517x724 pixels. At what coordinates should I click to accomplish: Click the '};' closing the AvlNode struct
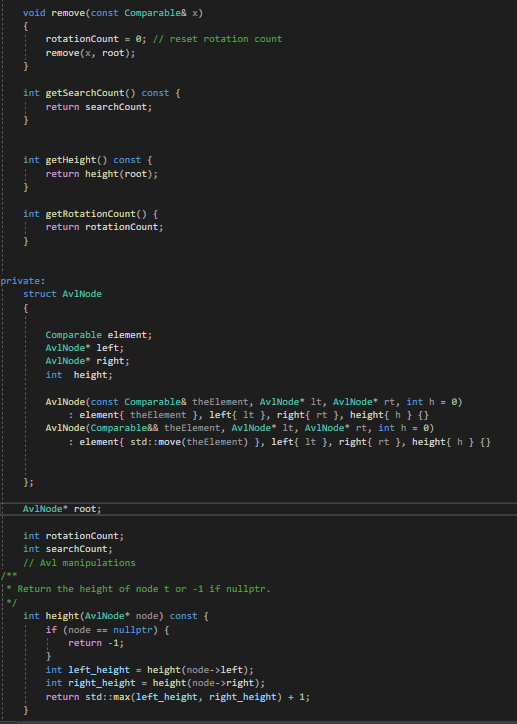coord(29,482)
